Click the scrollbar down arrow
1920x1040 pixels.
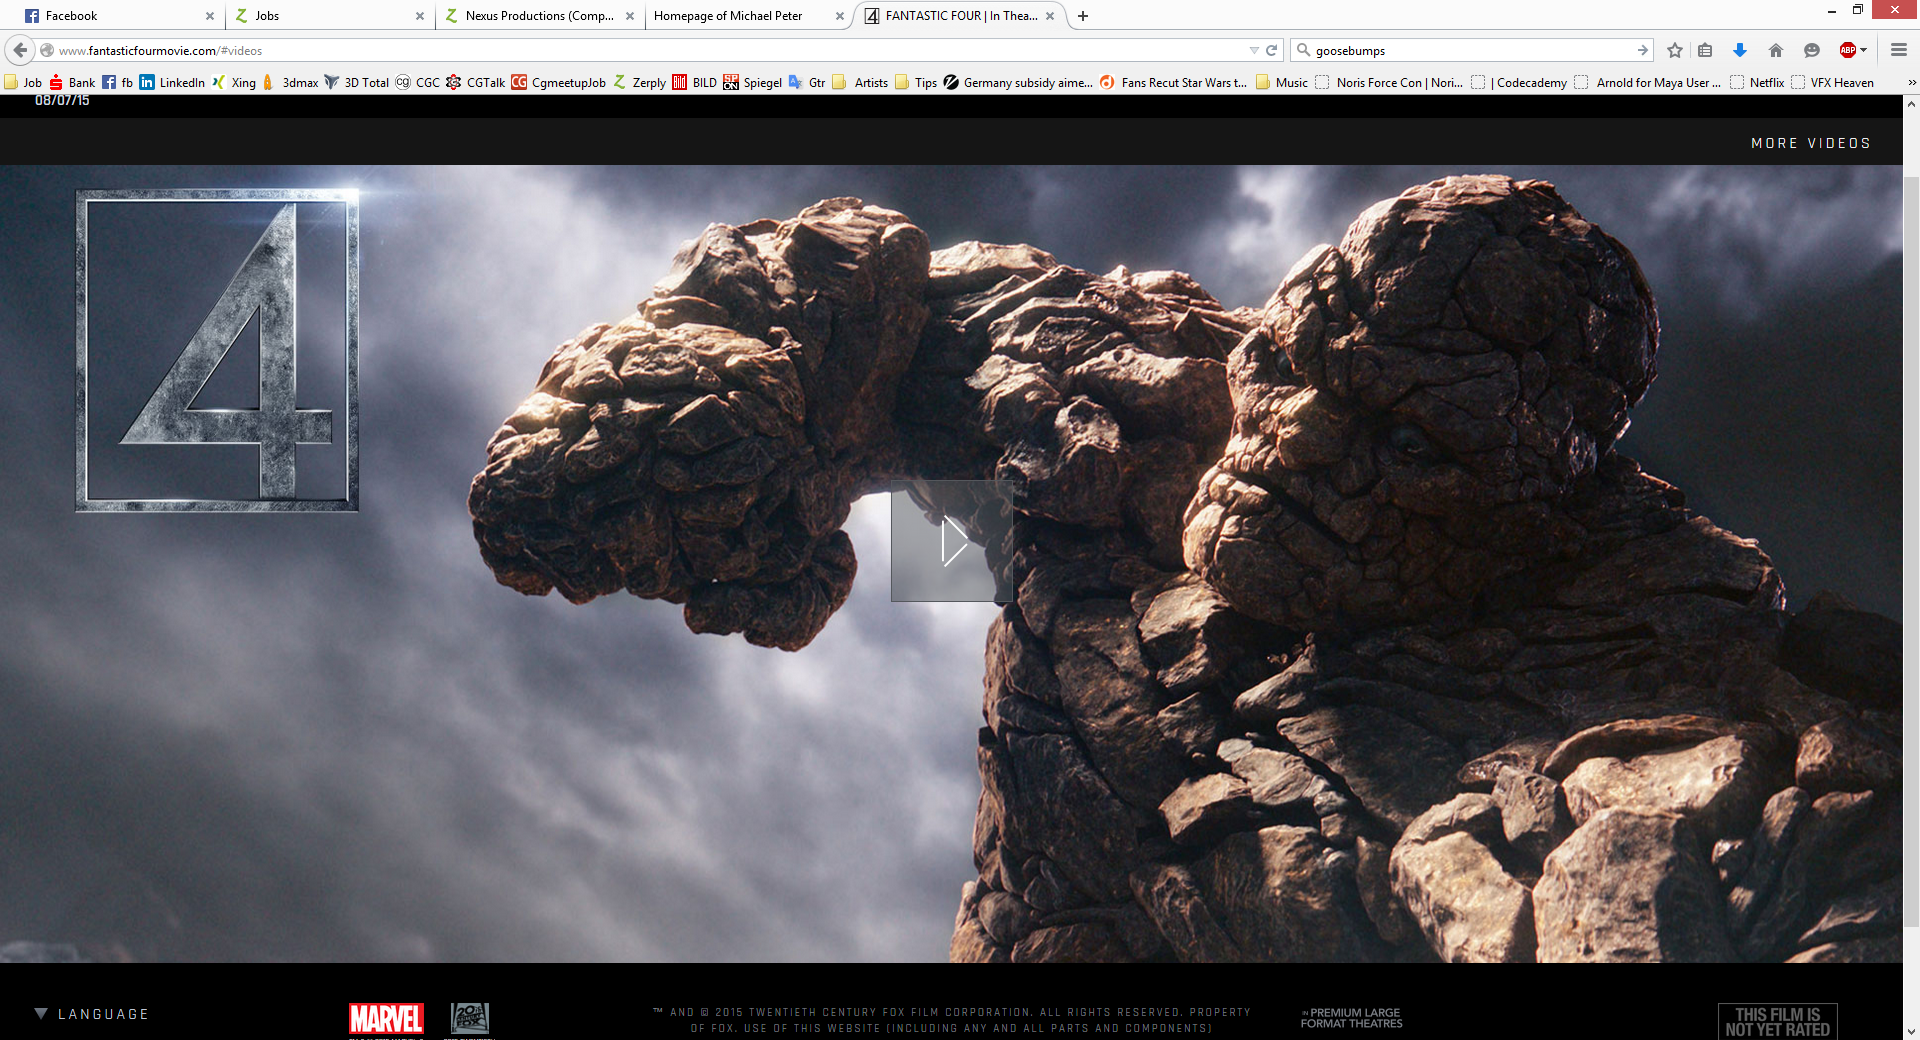[1911, 1031]
